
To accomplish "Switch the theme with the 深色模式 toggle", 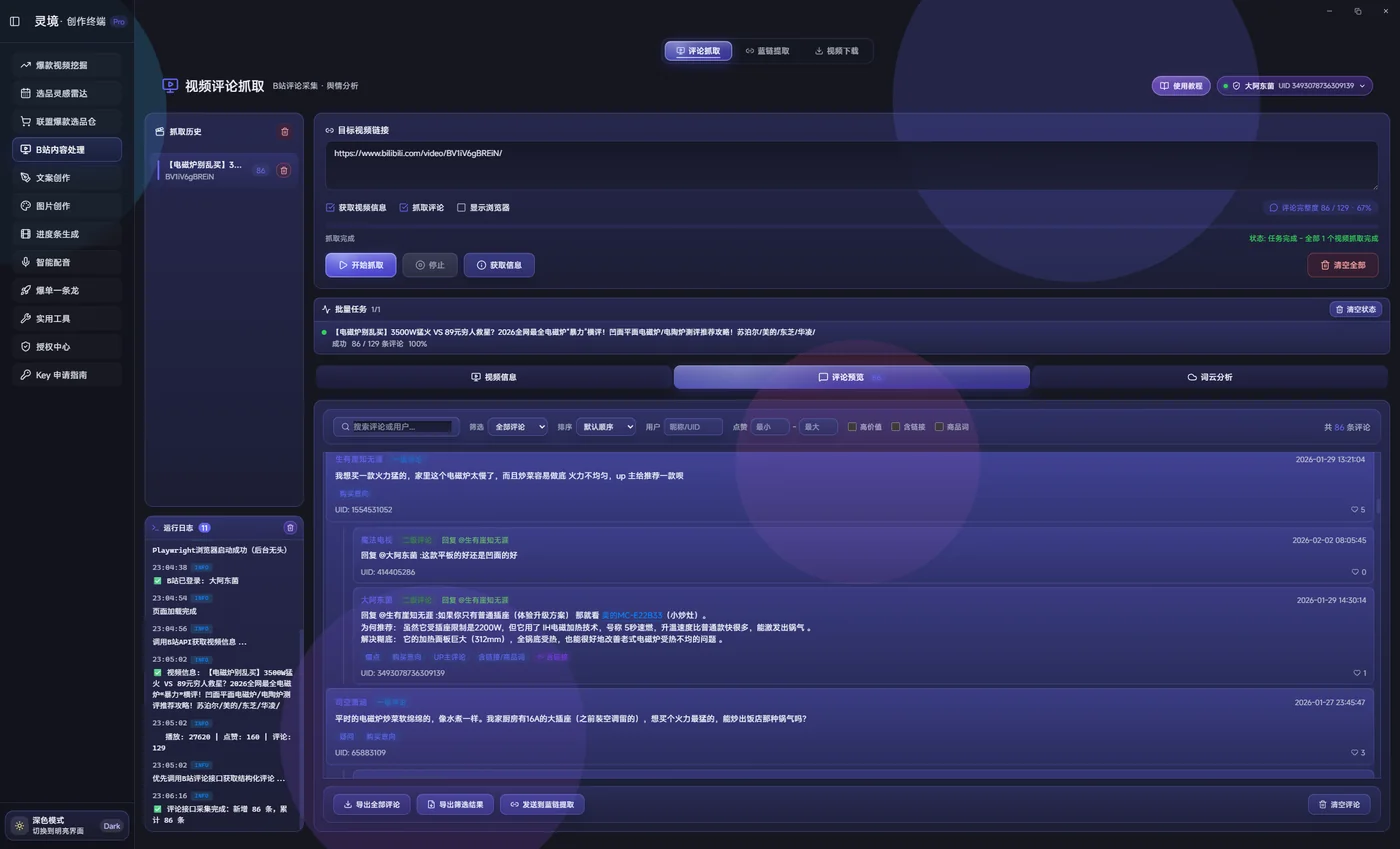I will 67,826.
